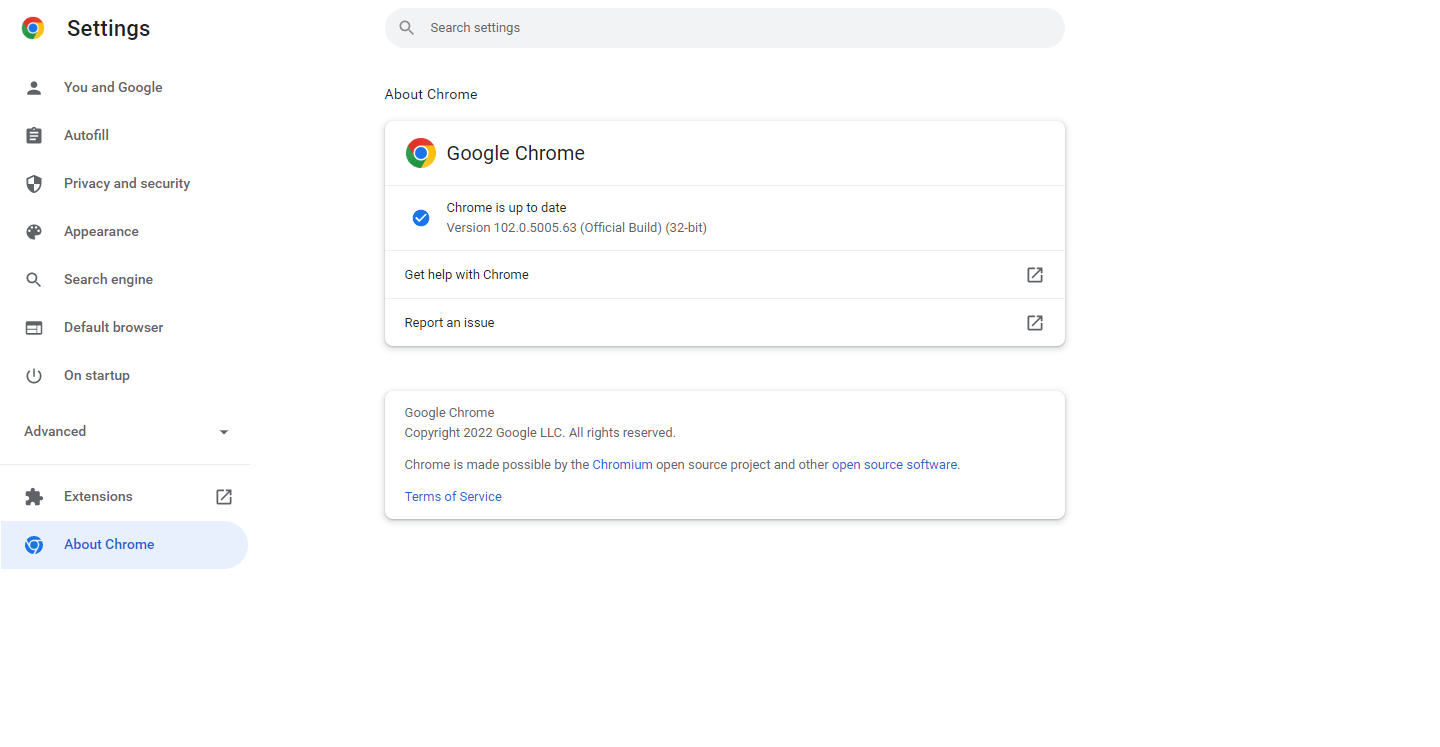Open the Chromium project link
This screenshot has width=1440, height=747.
tap(622, 464)
